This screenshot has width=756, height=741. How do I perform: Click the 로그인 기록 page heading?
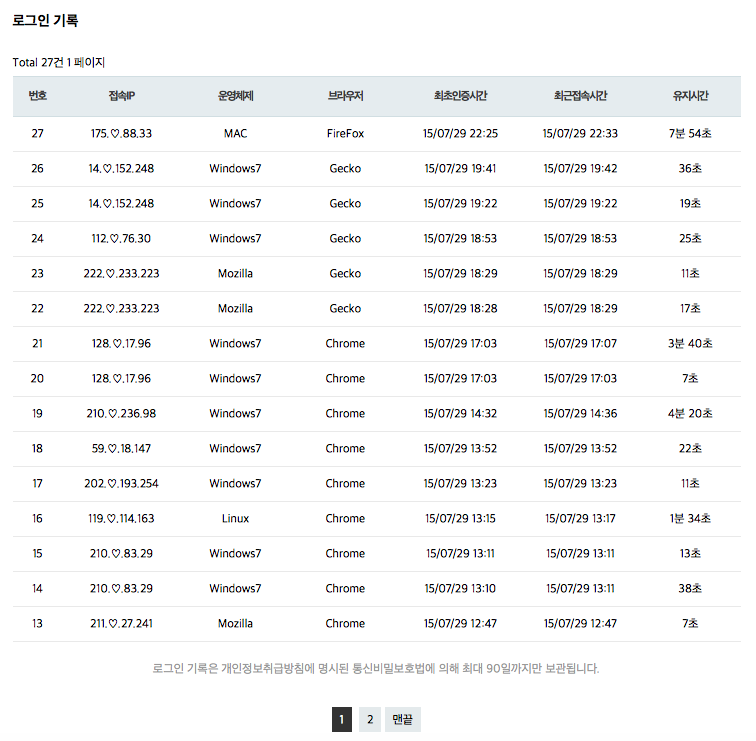click(x=45, y=20)
